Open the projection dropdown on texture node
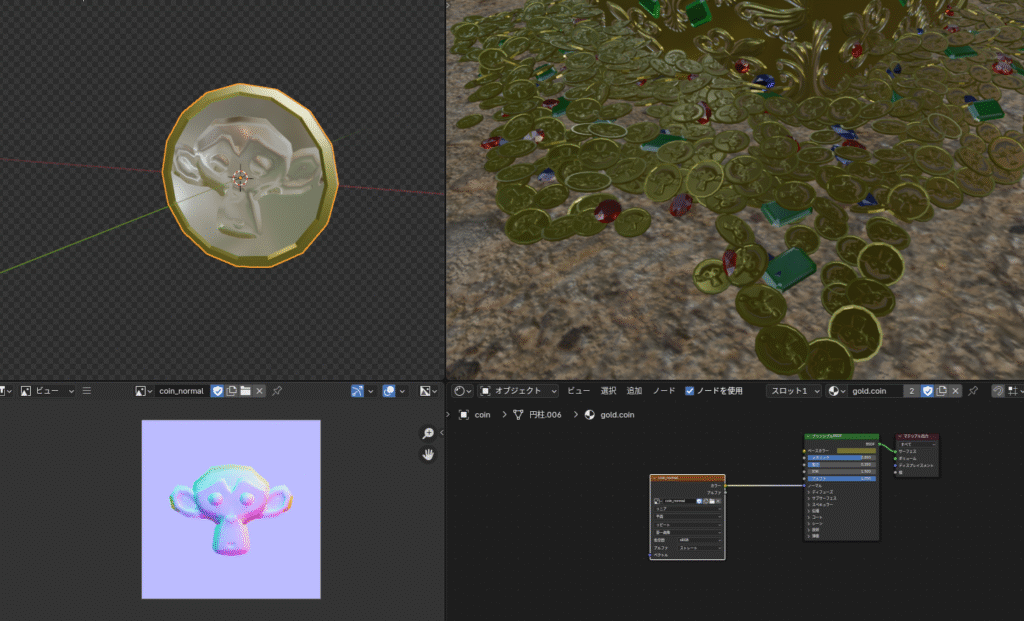Image resolution: width=1024 pixels, height=621 pixels. click(687, 517)
